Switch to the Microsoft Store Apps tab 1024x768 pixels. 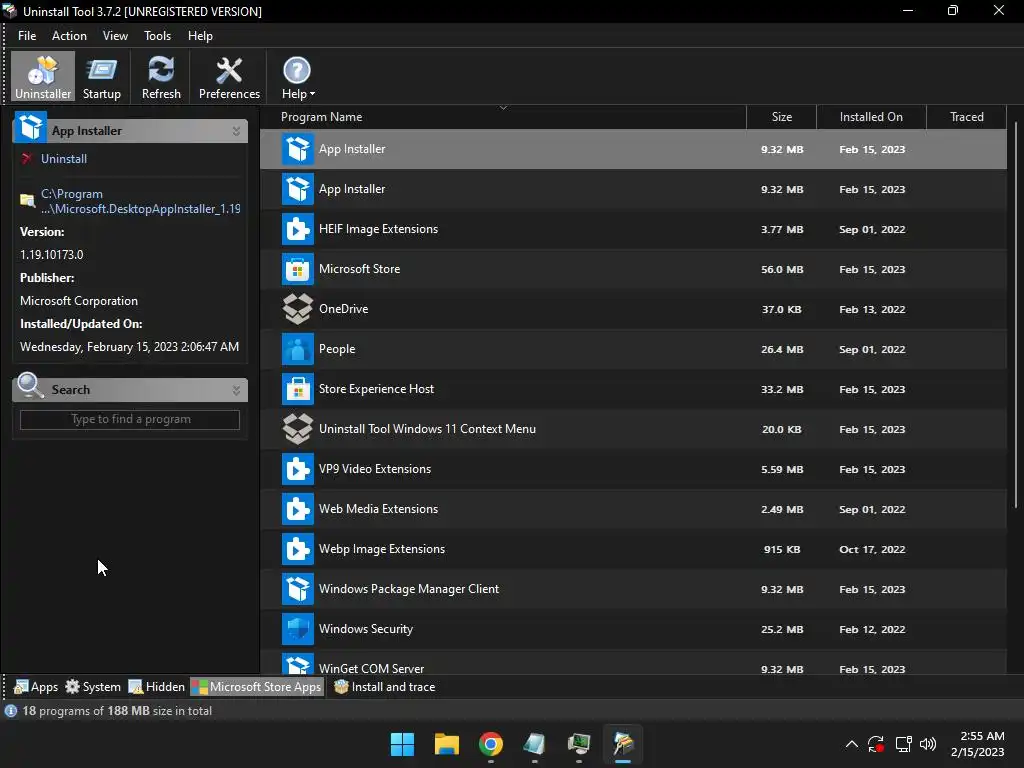(x=257, y=687)
